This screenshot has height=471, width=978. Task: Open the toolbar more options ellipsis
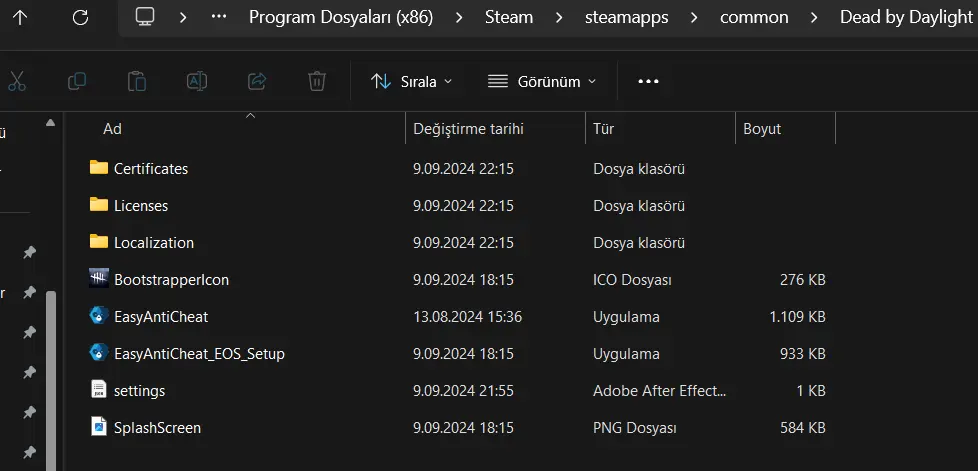tap(648, 81)
